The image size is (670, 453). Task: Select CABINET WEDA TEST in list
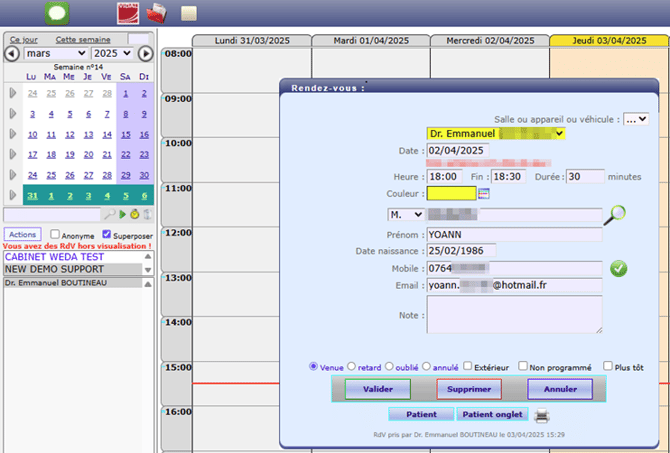pos(73,257)
